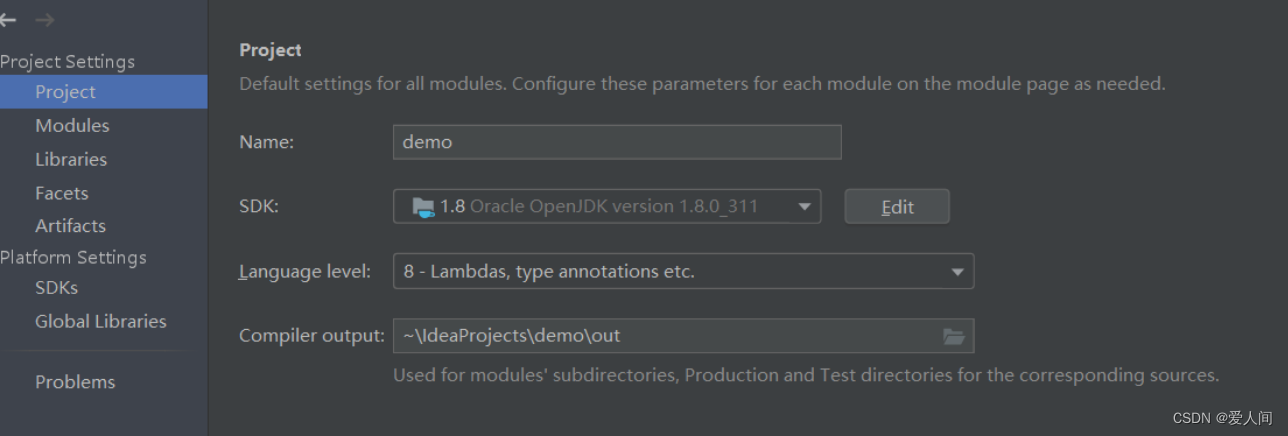The width and height of the screenshot is (1288, 436).
Task: Select Artifacts in the sidebar
Action: coord(70,226)
